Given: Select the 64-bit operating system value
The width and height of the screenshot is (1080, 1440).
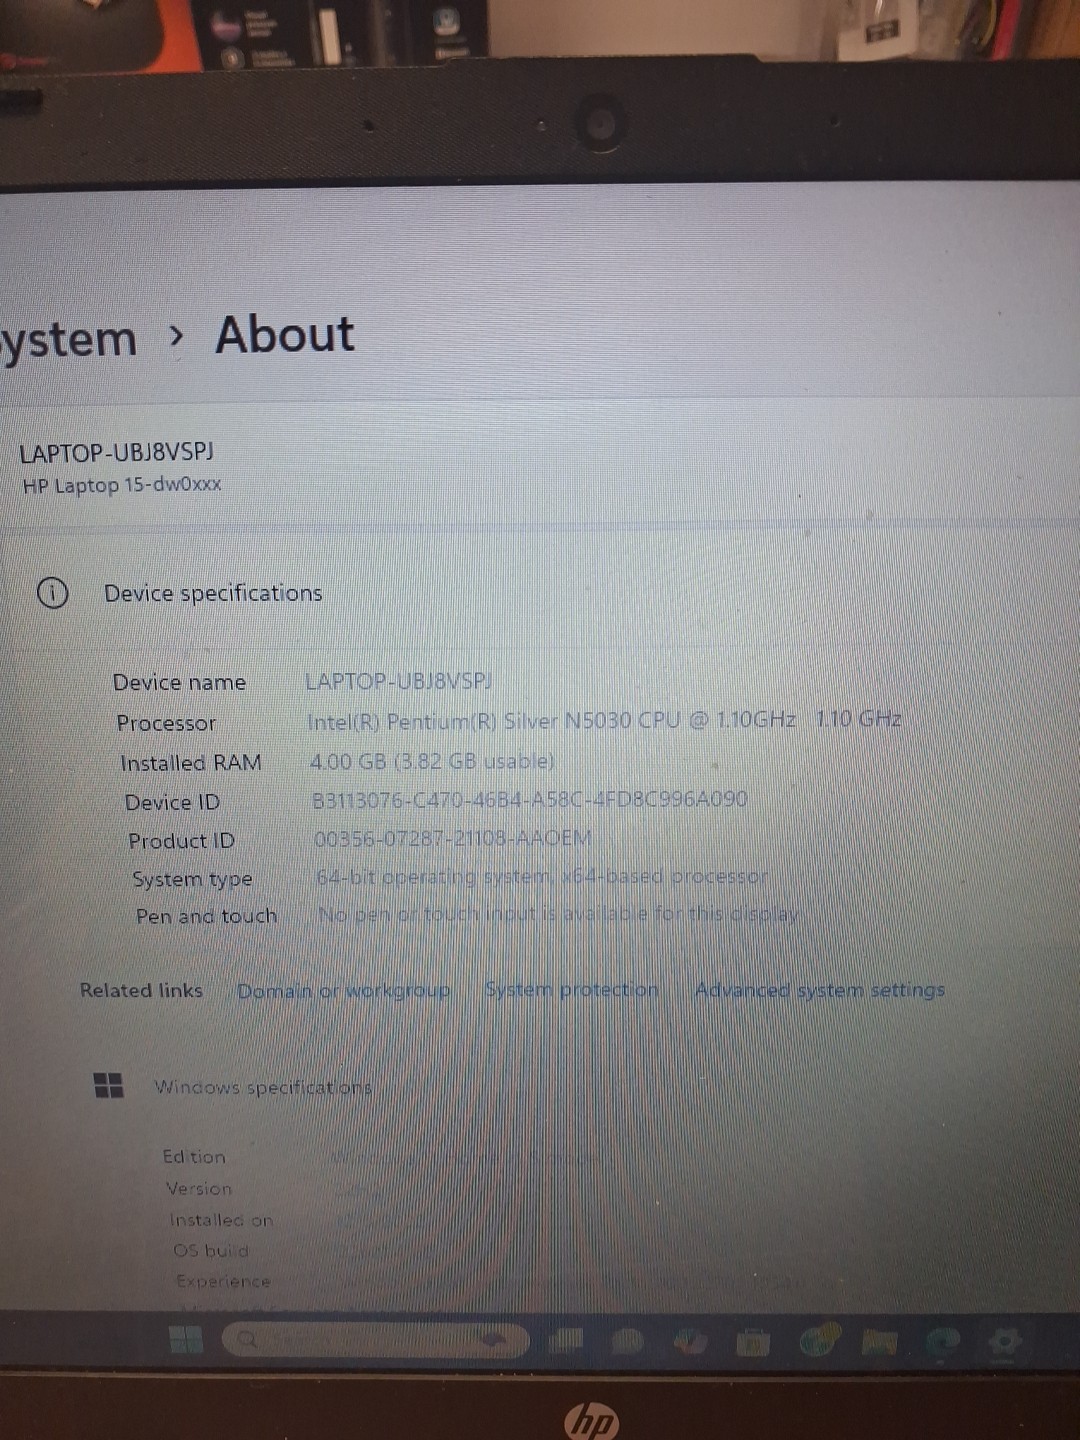Looking at the screenshot, I should [x=542, y=877].
